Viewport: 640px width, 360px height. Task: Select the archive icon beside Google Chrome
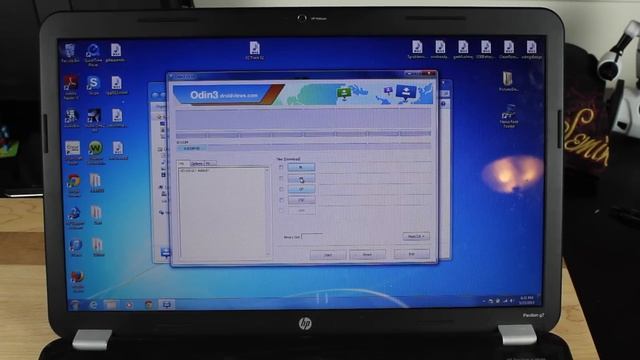[96, 183]
